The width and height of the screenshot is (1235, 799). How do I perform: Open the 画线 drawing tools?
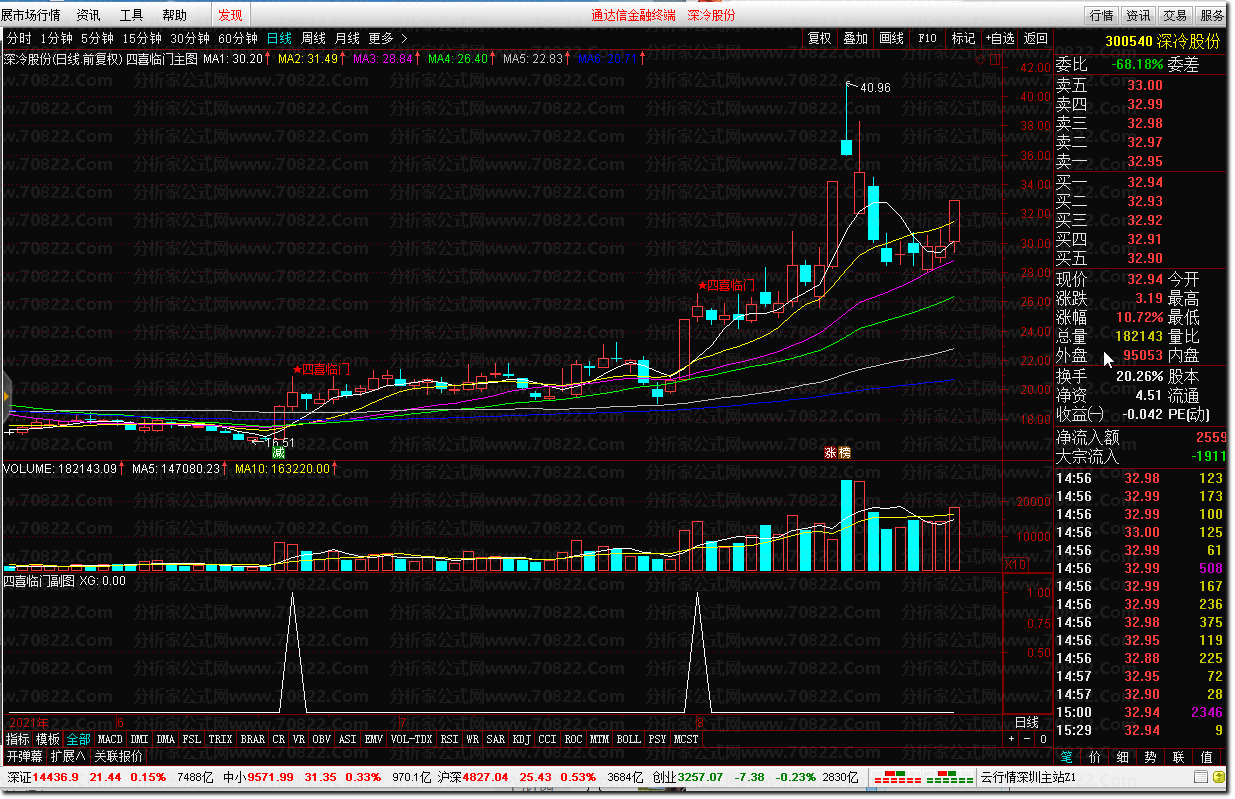pyautogui.click(x=892, y=38)
